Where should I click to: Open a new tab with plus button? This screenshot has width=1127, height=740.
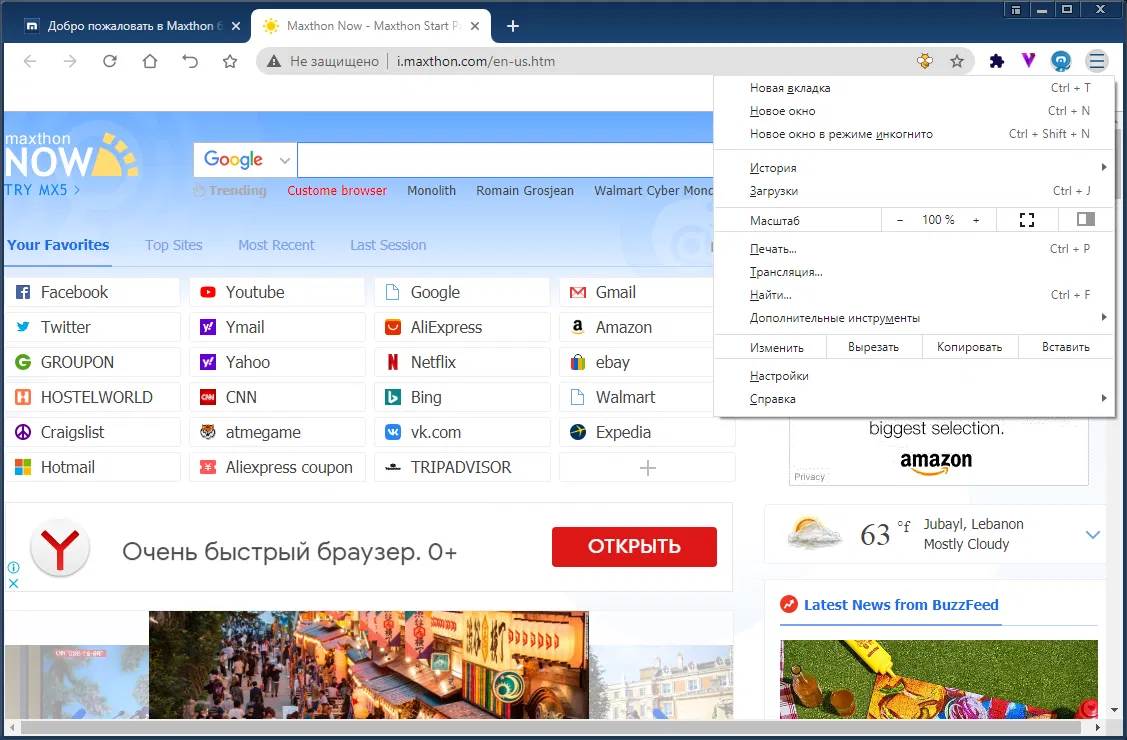click(512, 26)
